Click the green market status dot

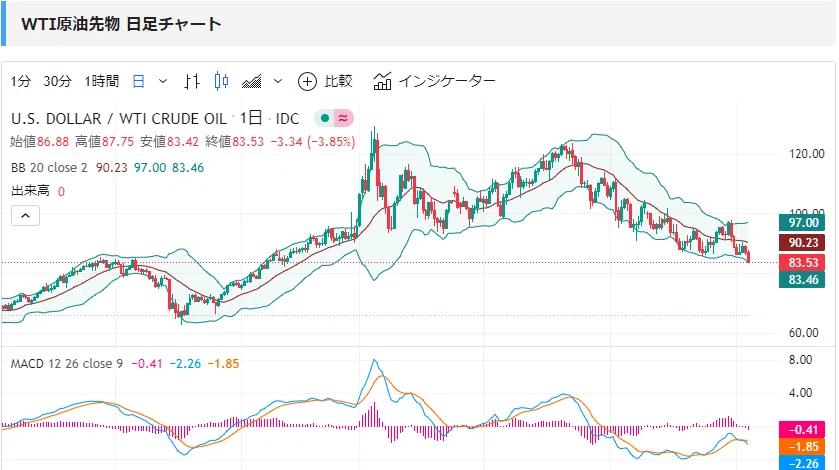point(324,118)
